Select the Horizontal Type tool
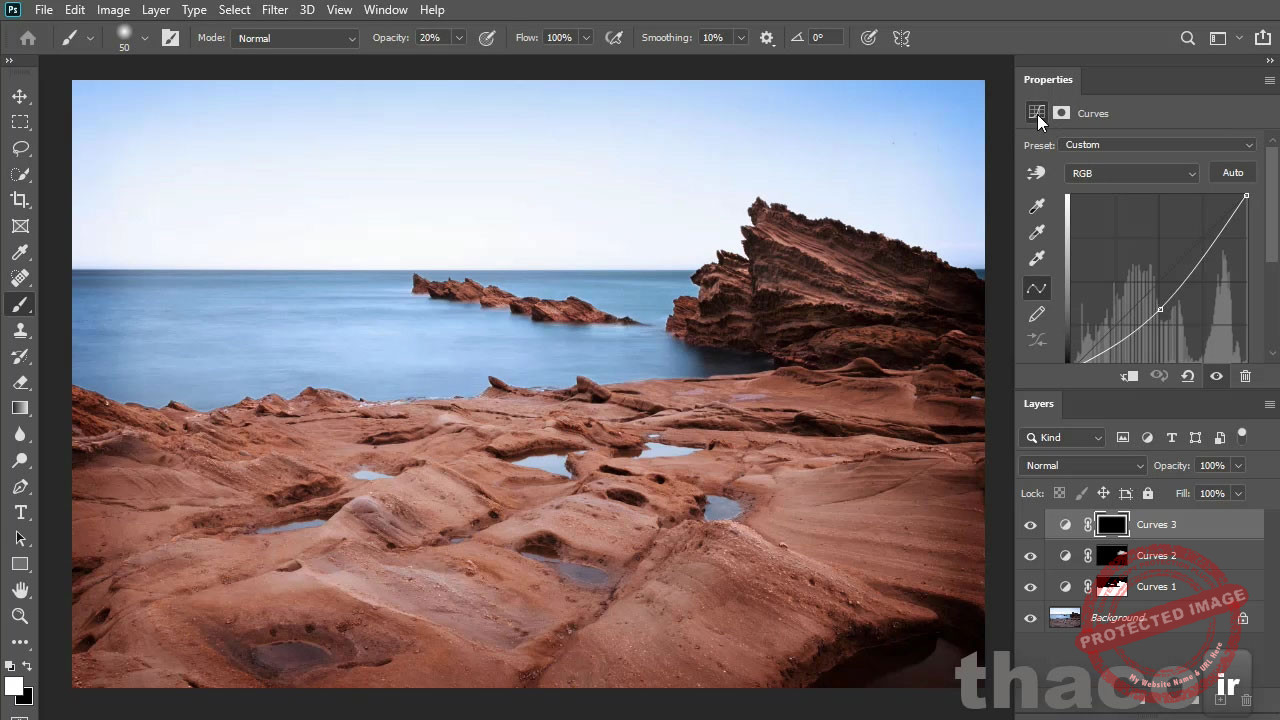The height and width of the screenshot is (720, 1280). pos(20,512)
